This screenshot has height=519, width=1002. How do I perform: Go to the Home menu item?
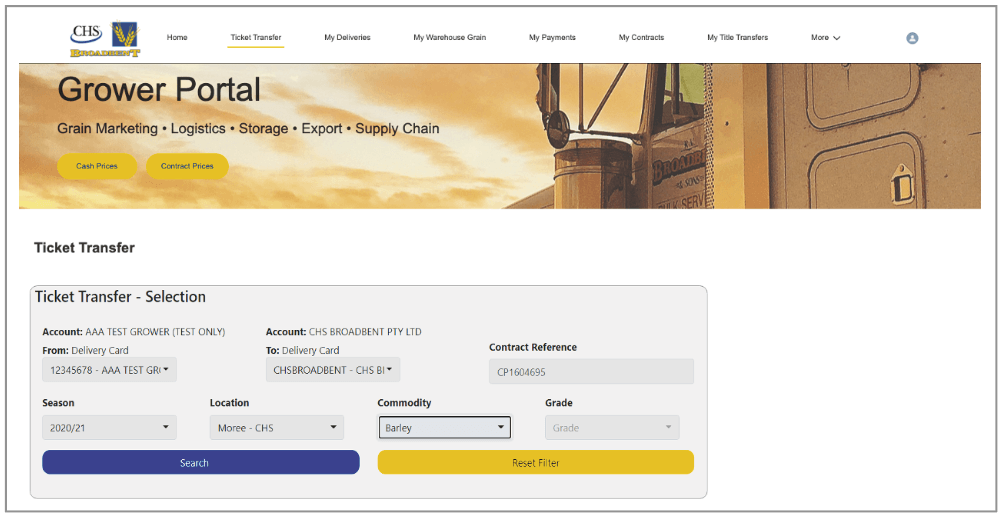[x=177, y=38]
